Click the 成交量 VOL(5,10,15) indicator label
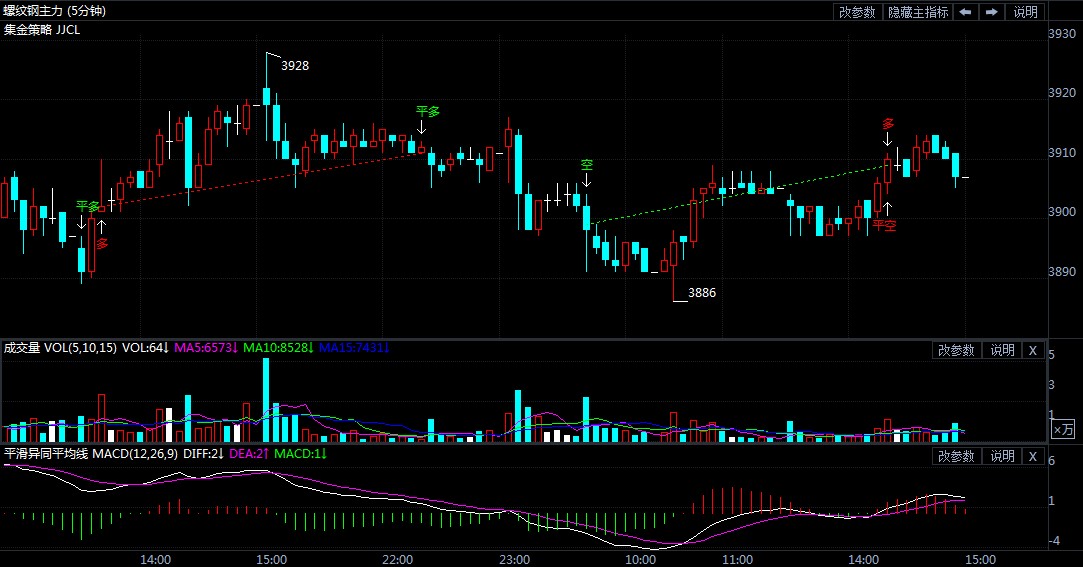1083x567 pixels. 59,348
